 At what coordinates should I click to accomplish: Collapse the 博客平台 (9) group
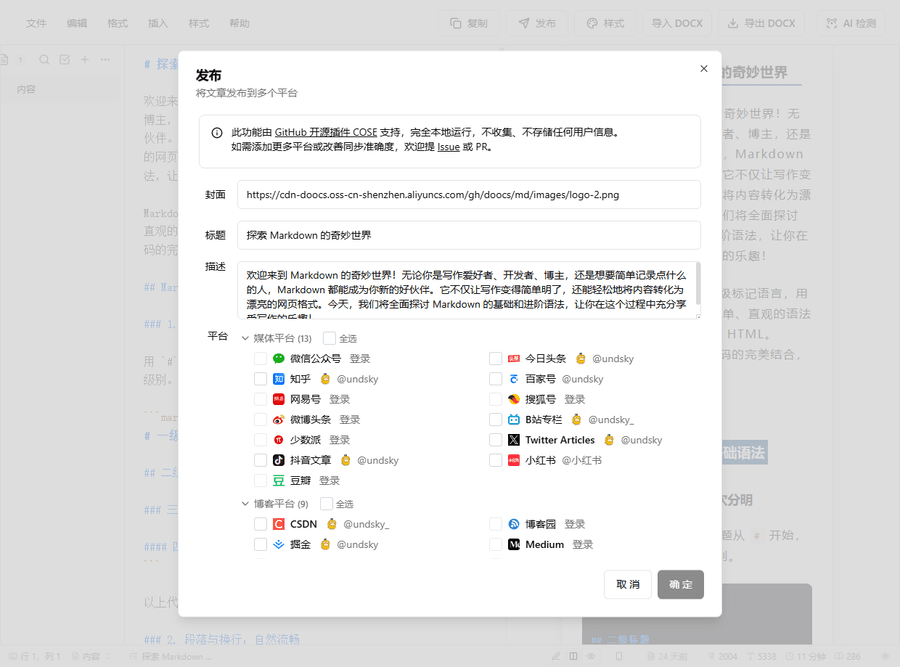[245, 504]
